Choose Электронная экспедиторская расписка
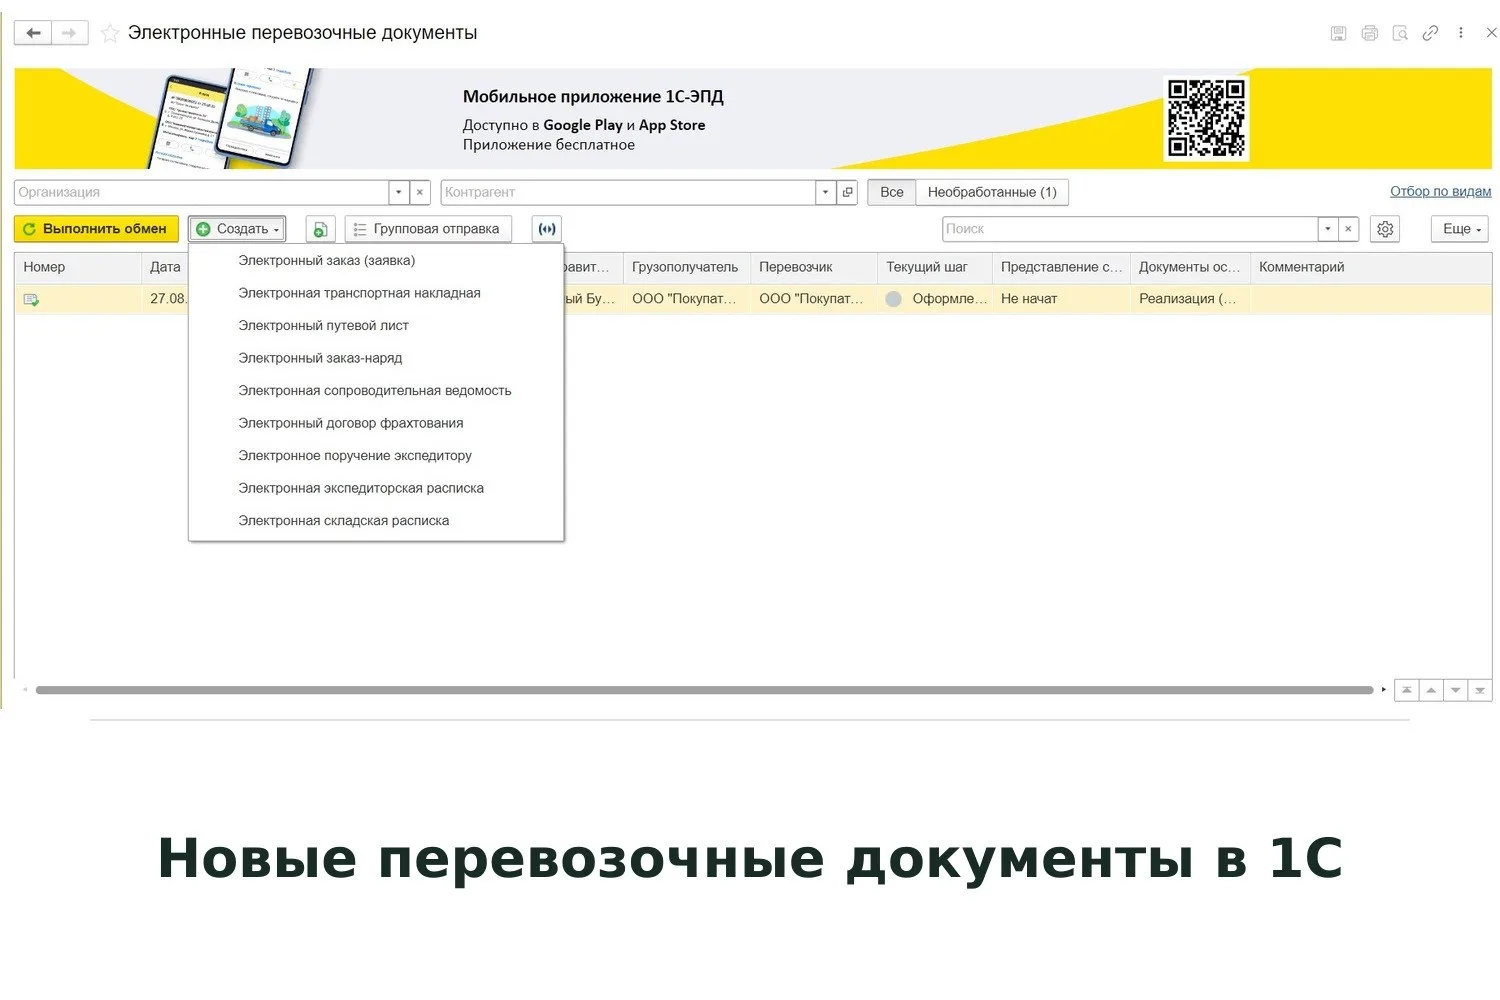 (x=376, y=488)
